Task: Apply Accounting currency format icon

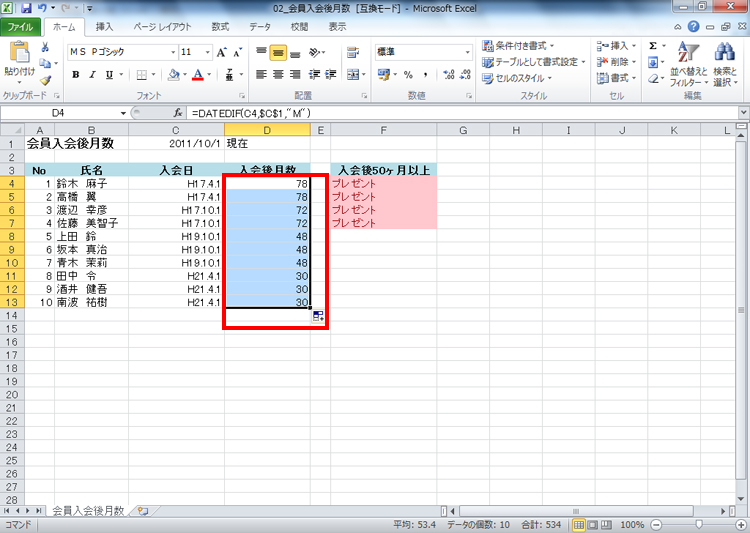Action: click(x=383, y=75)
